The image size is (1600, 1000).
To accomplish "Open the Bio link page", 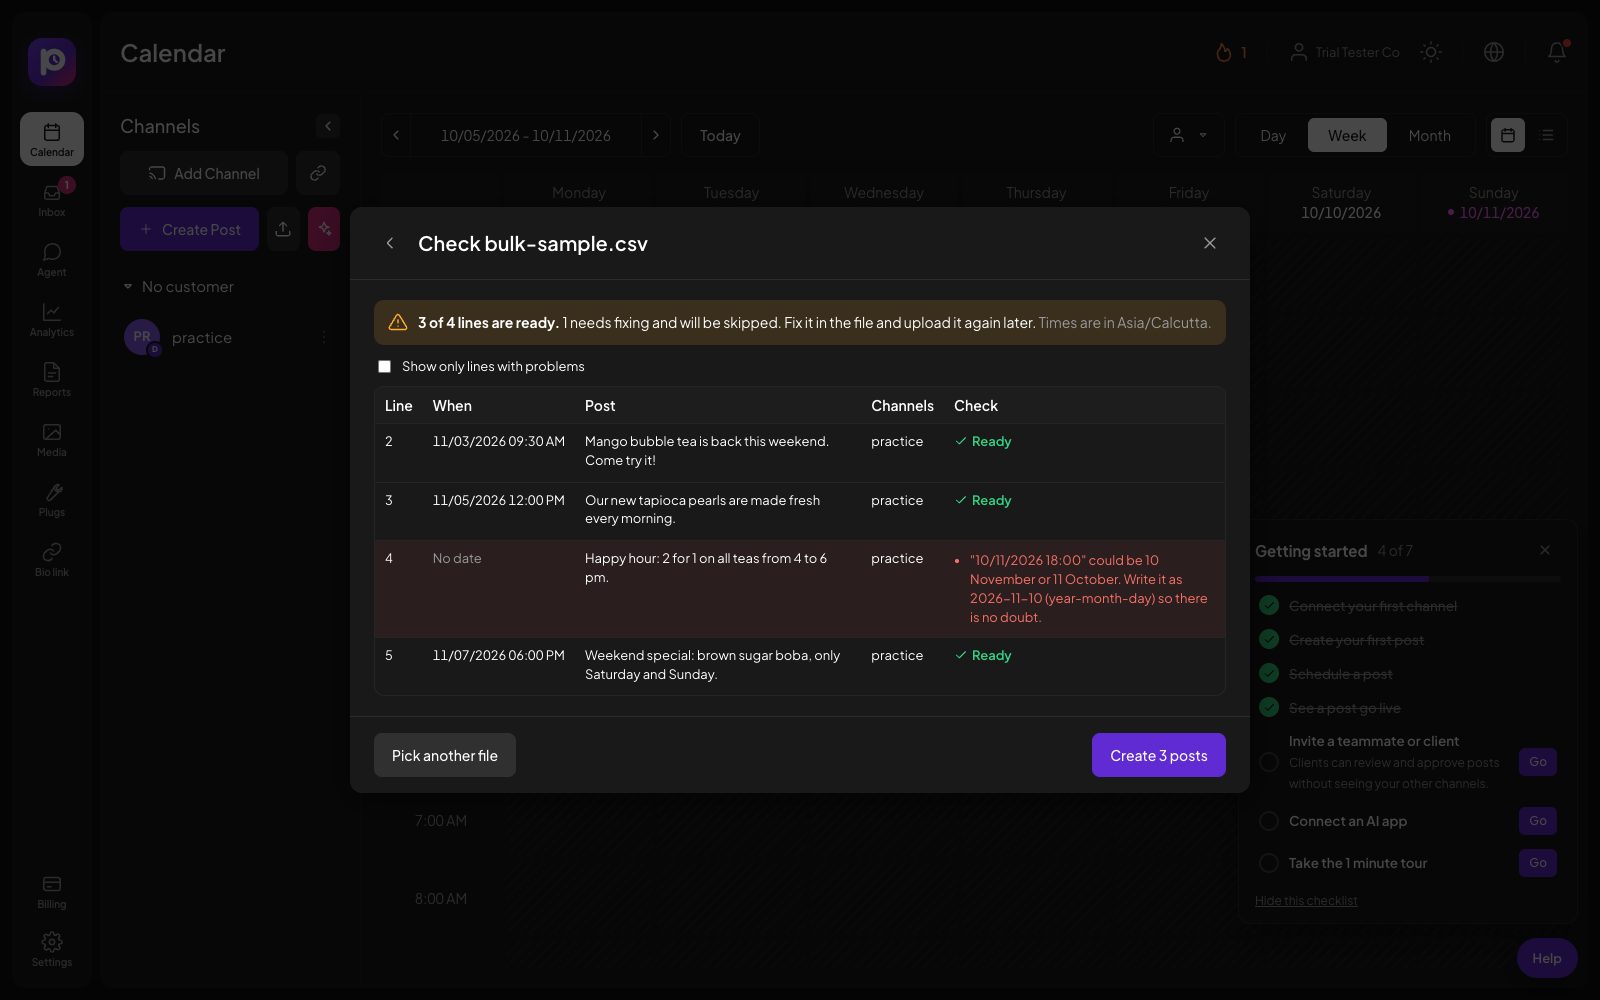I will click(52, 558).
